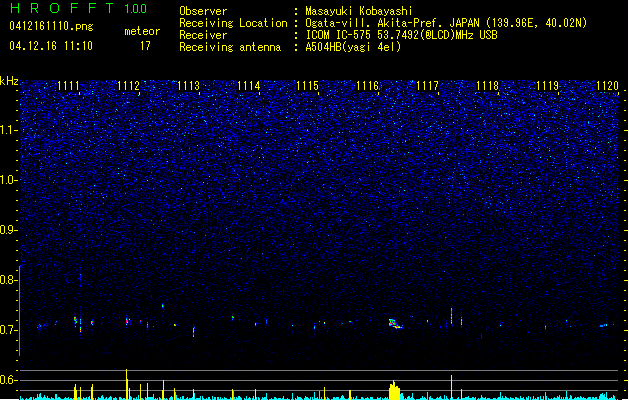Click the wide yellow power burst after 1116
Screen dimensions: 629x400
395,390
